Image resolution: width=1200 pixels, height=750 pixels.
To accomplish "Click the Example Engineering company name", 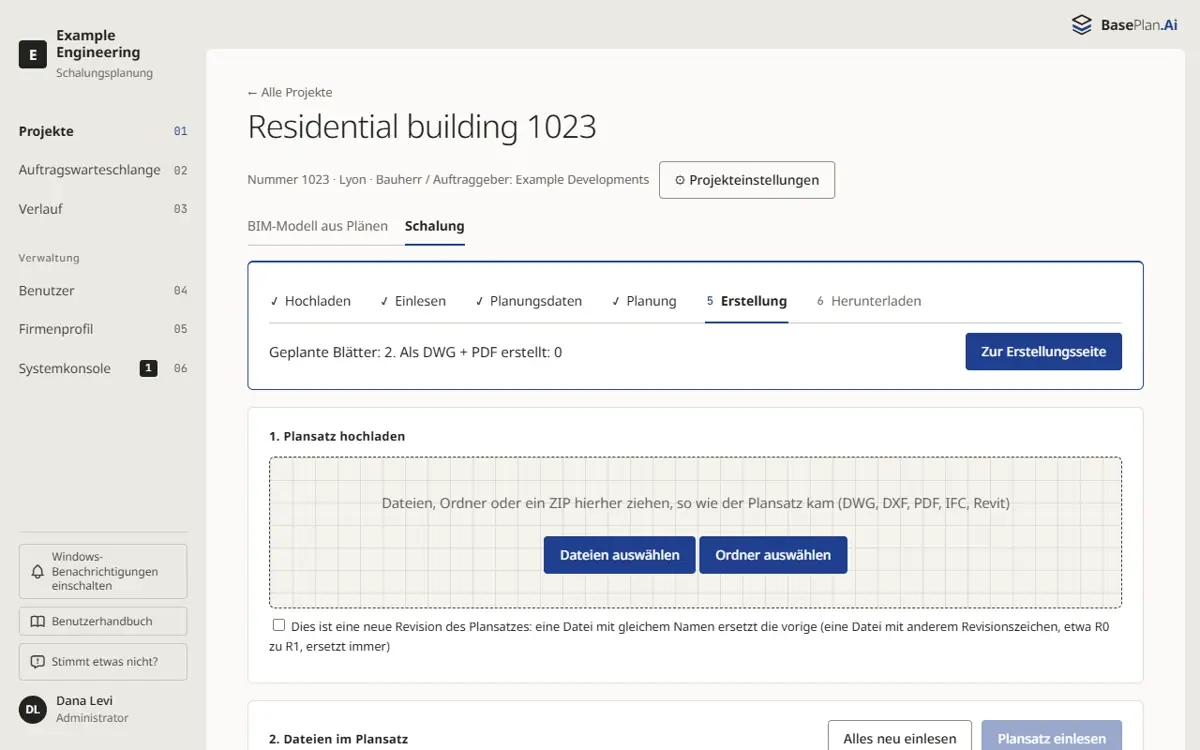I will click(98, 44).
